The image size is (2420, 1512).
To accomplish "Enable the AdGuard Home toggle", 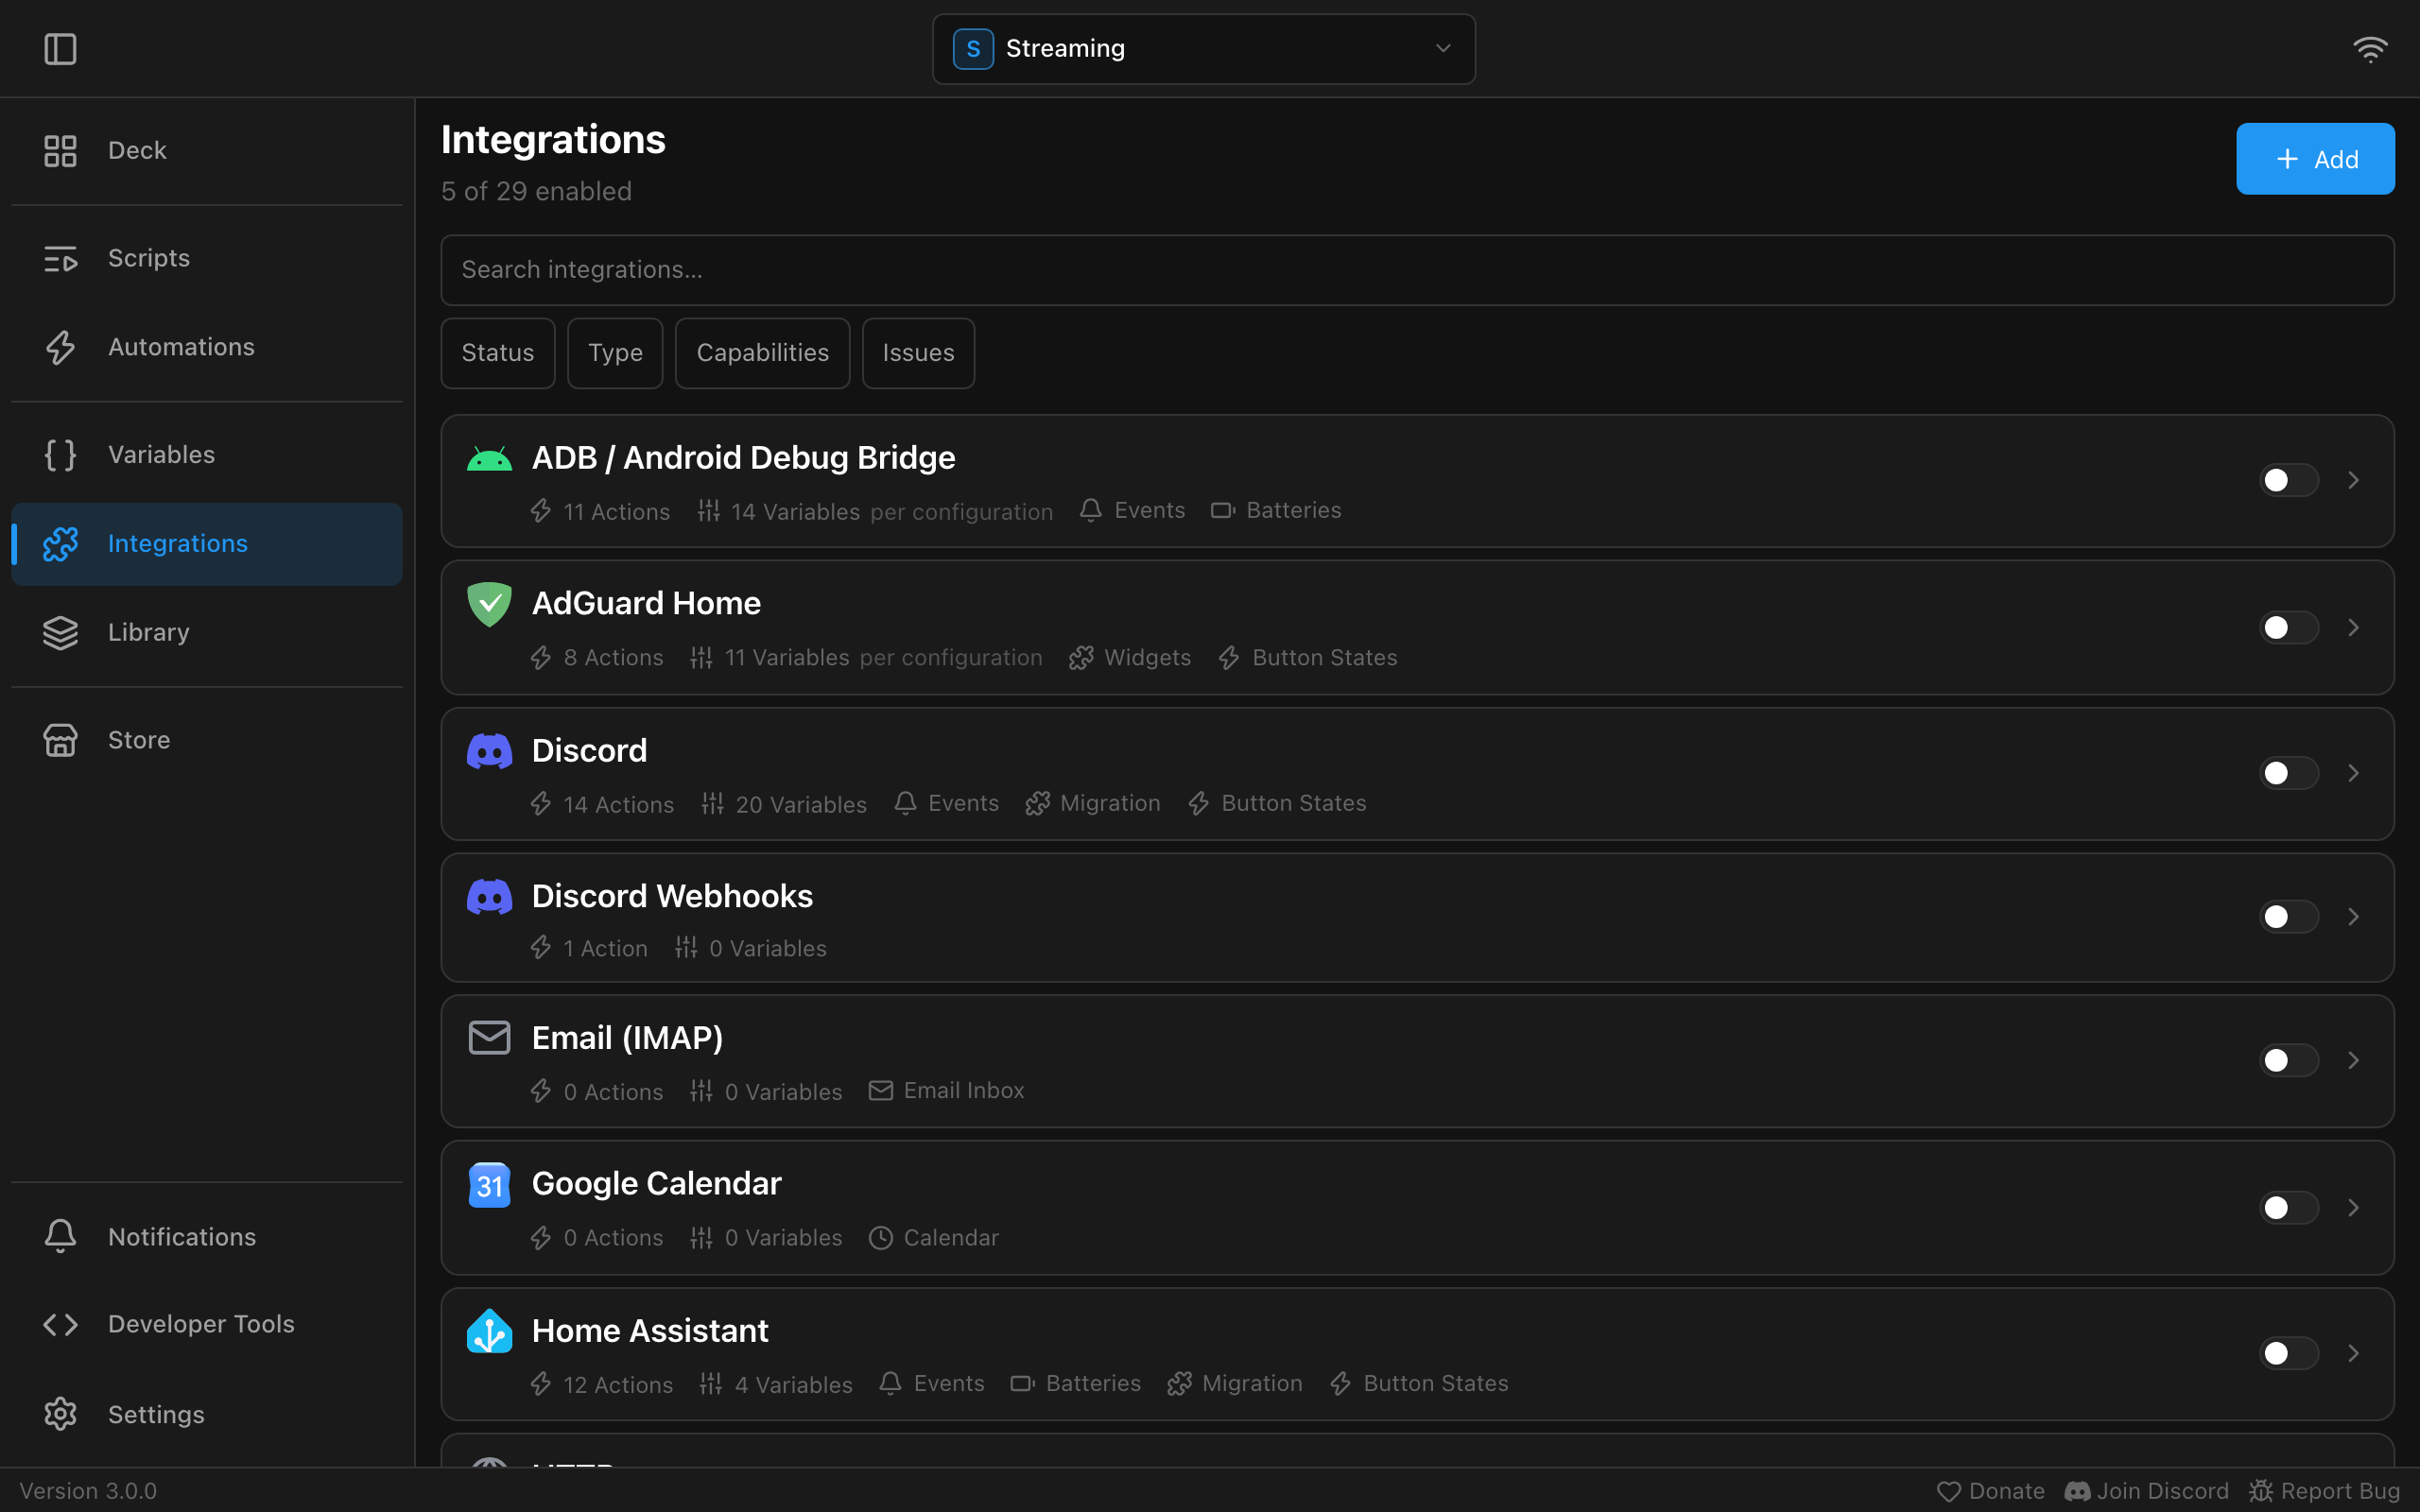I will 2288,627.
